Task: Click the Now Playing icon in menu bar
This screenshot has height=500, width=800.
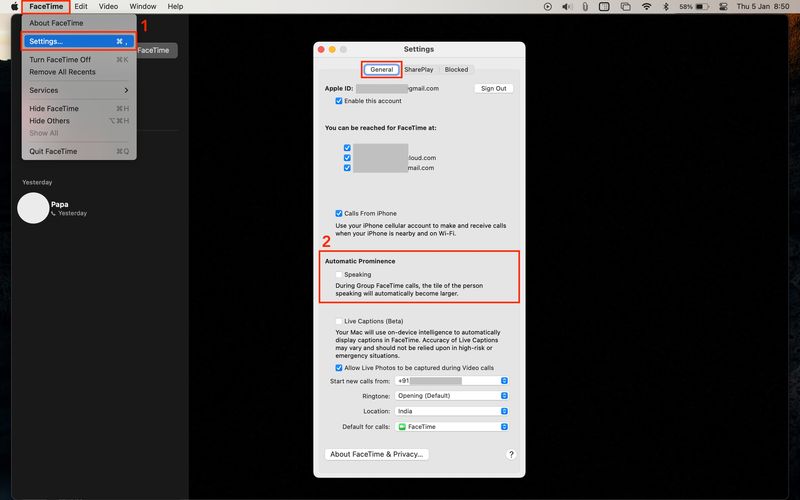Action: click(x=547, y=7)
